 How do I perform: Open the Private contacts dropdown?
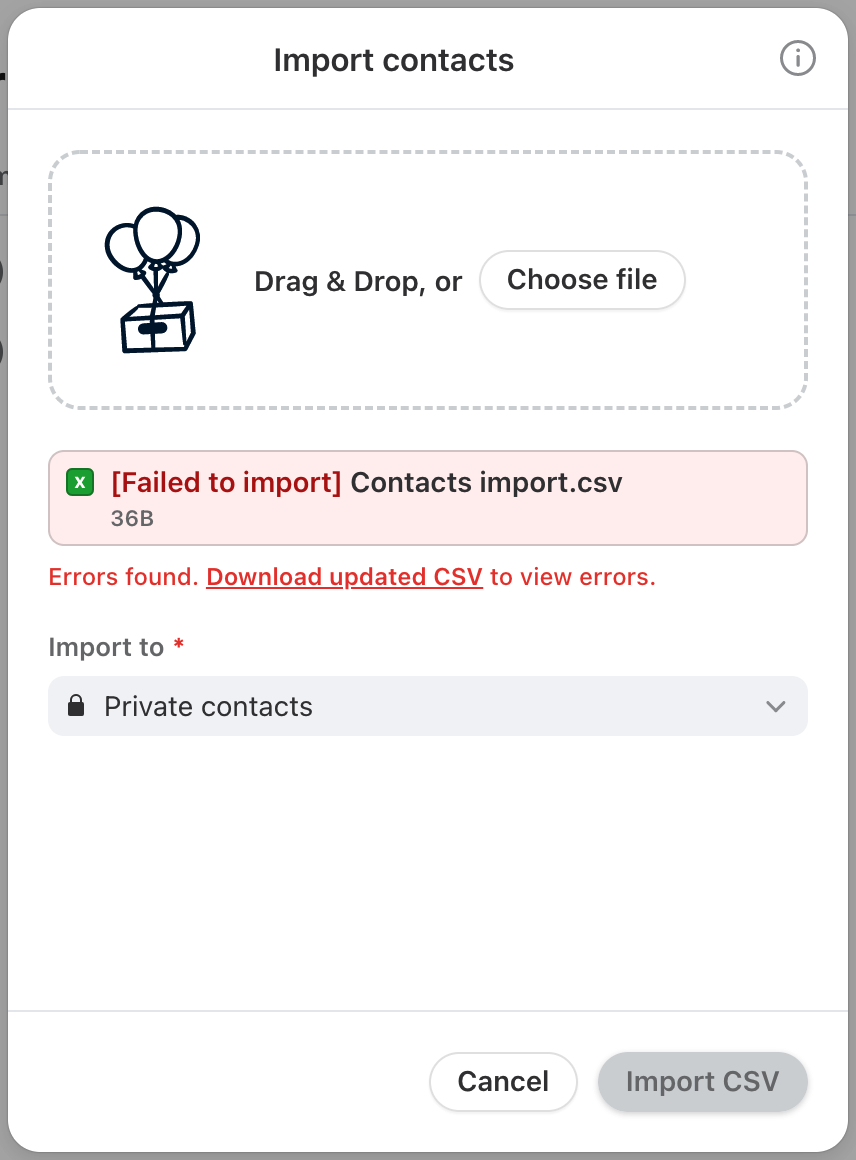click(x=428, y=706)
